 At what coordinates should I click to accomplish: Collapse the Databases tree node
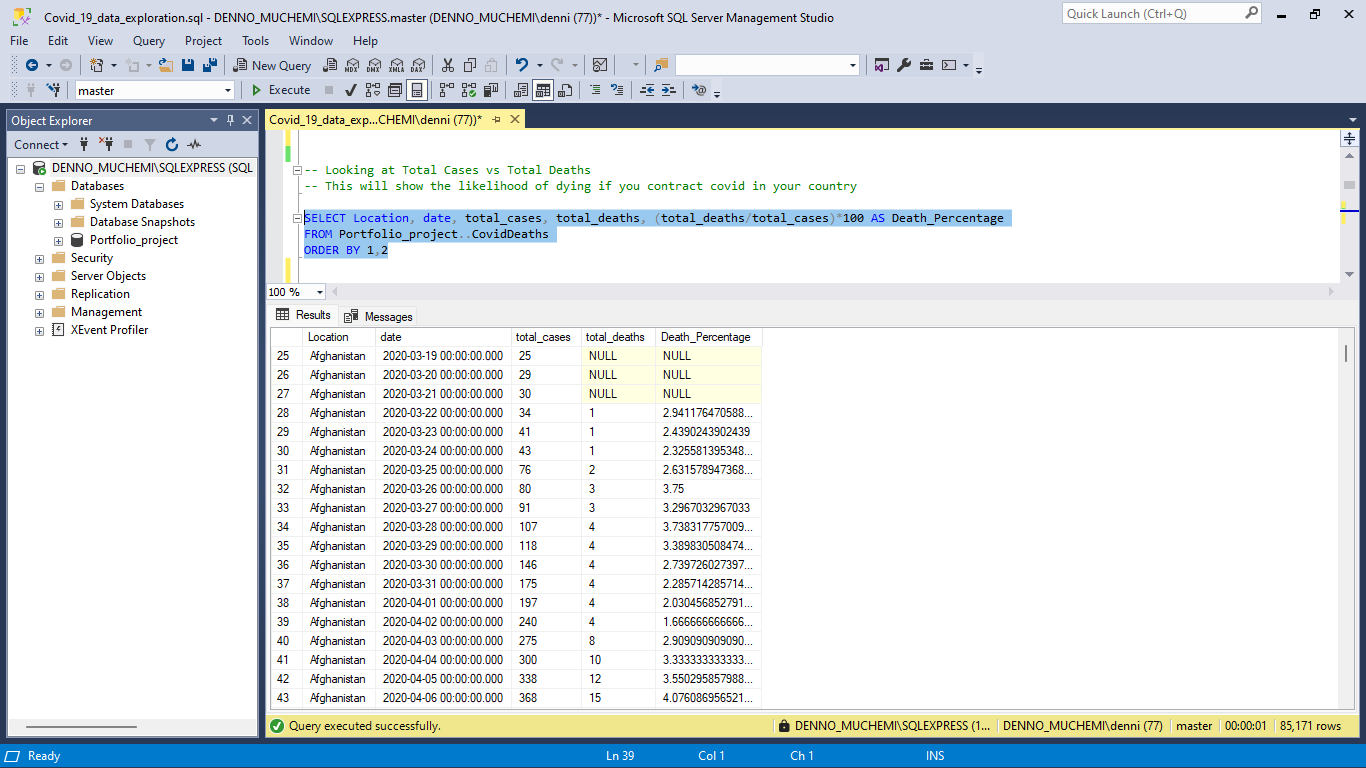pyautogui.click(x=40, y=186)
